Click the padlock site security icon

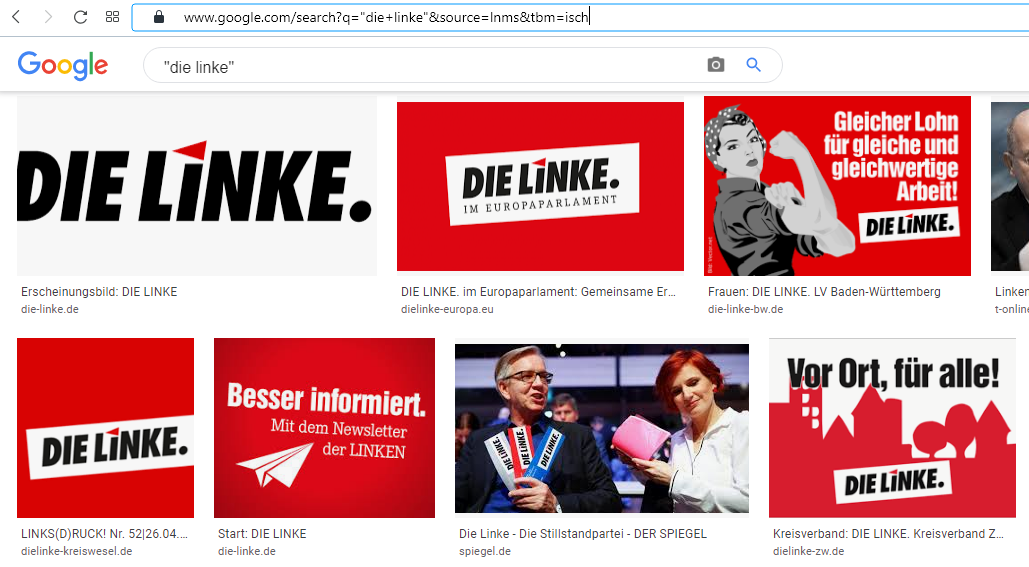coord(159,17)
